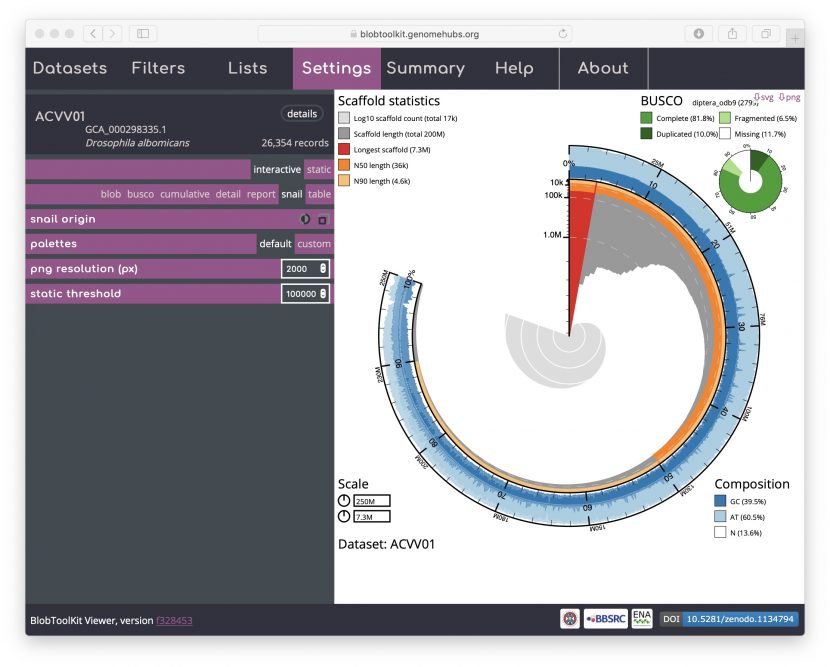Toggle the Missing BUSCO category swatch
Screen dimensions: 830x667
(724, 133)
